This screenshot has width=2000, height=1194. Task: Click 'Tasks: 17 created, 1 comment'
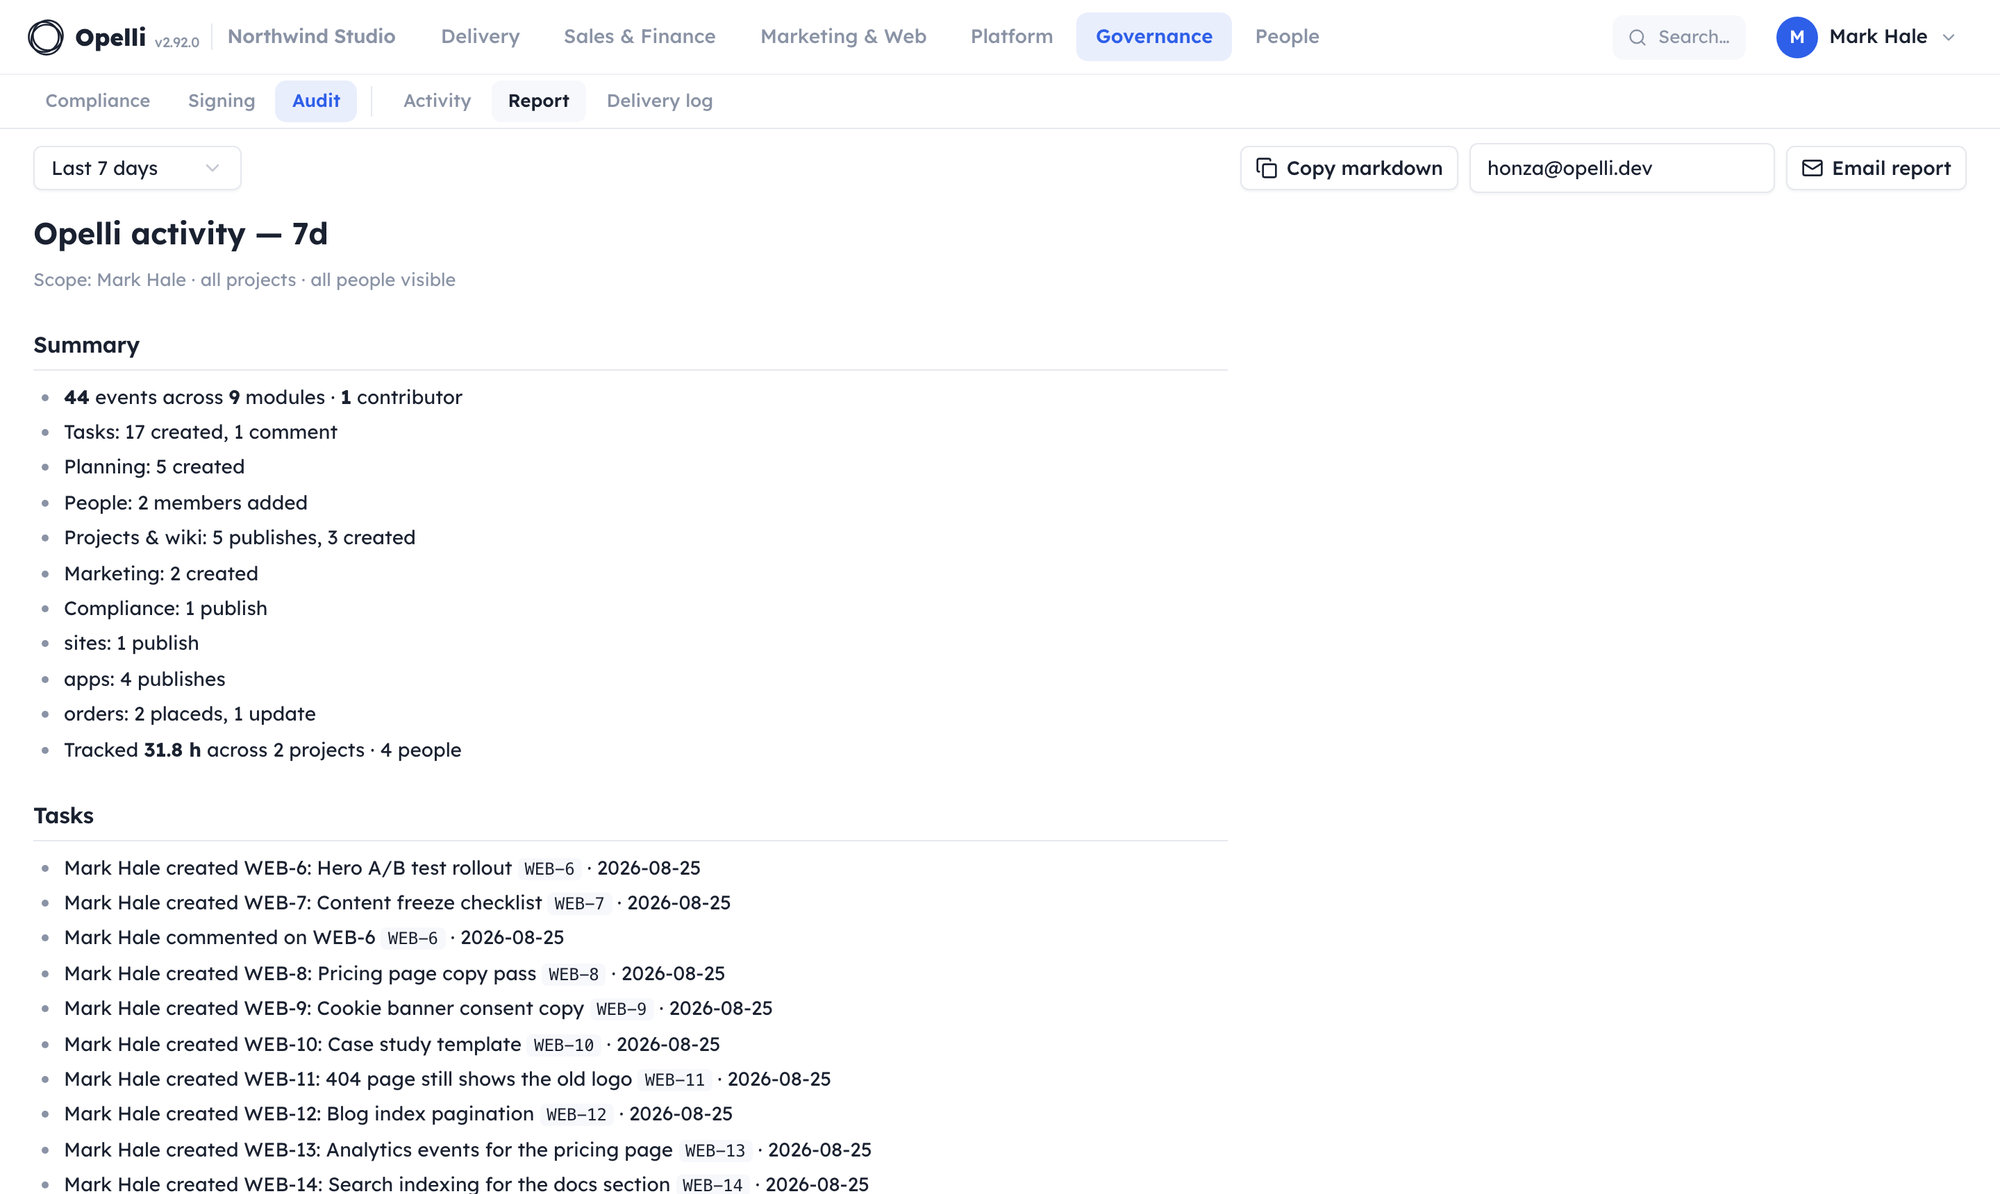point(200,432)
